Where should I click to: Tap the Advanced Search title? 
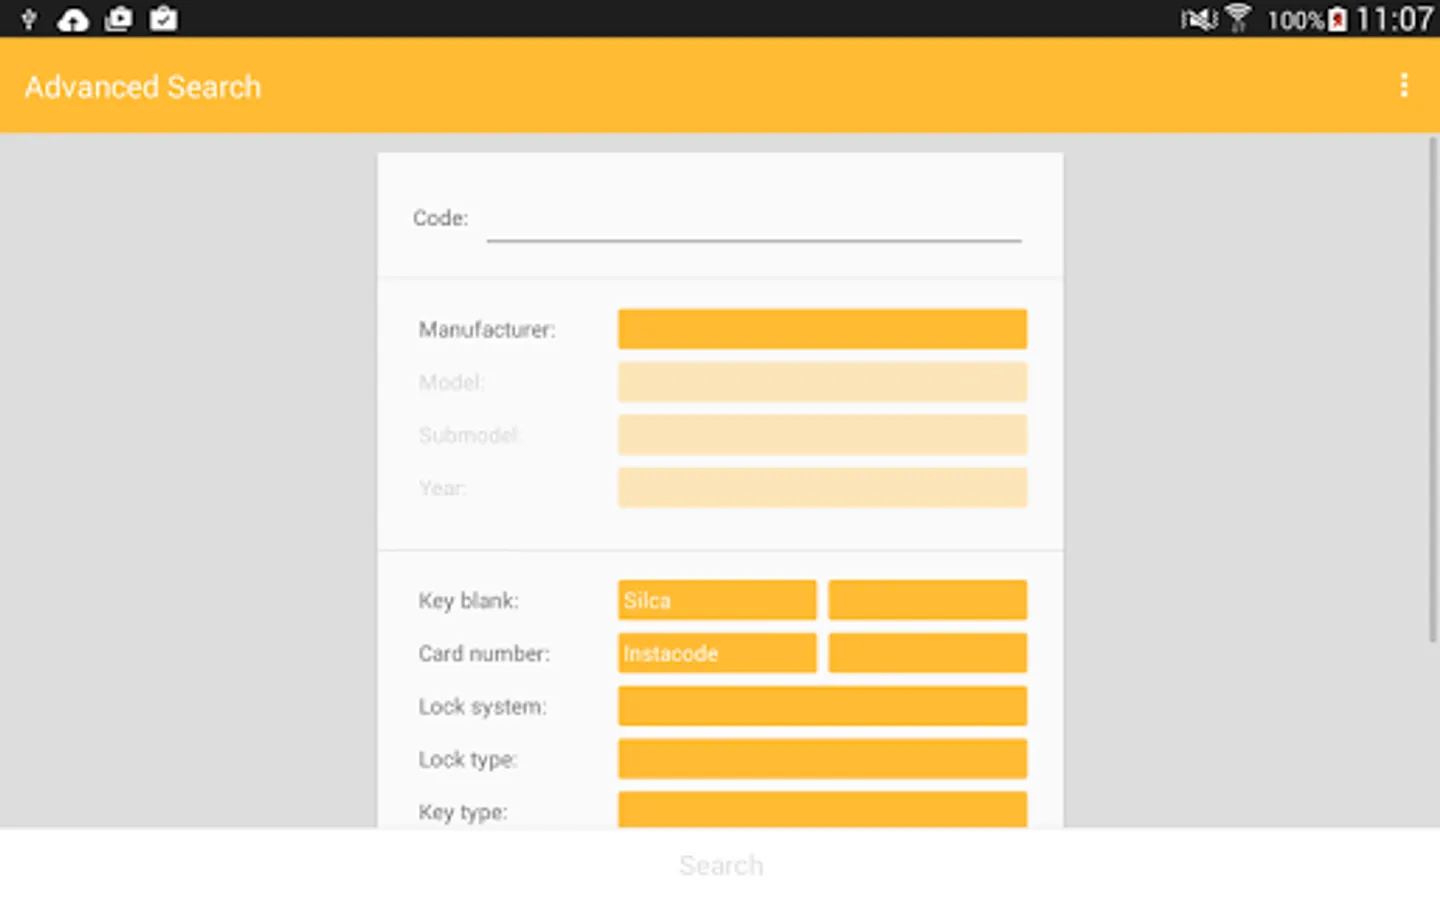[x=143, y=87]
